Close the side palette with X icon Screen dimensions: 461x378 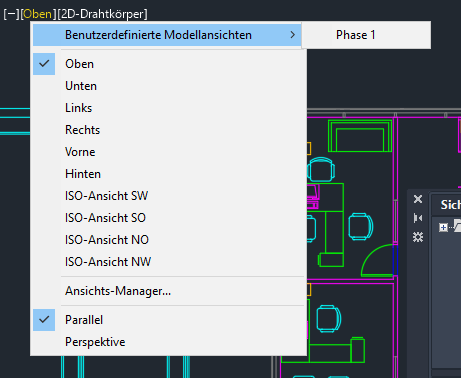(x=418, y=199)
